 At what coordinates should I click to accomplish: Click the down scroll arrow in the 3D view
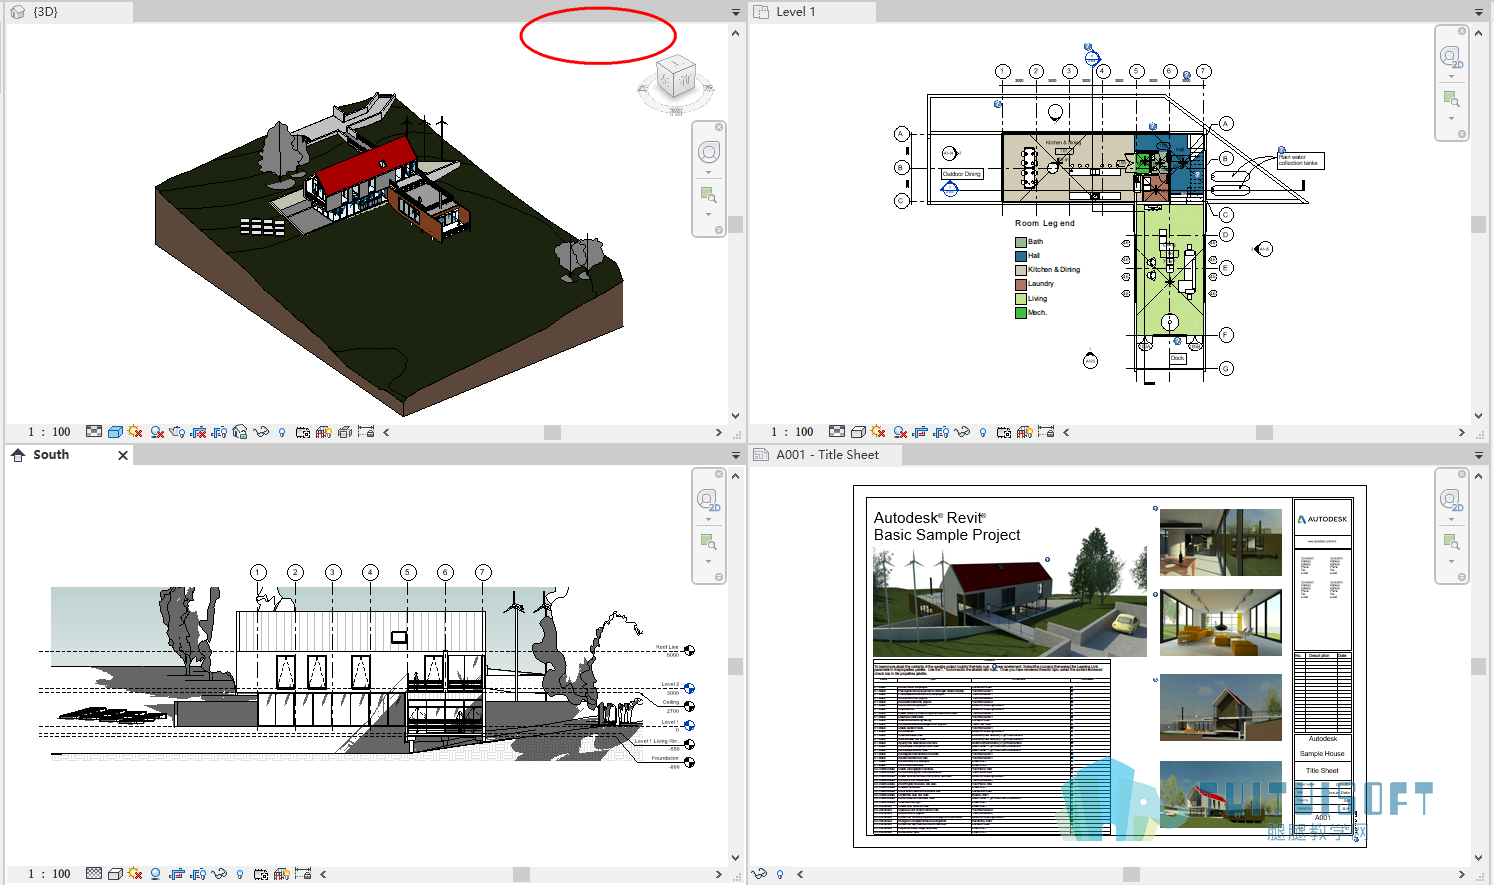coord(736,416)
